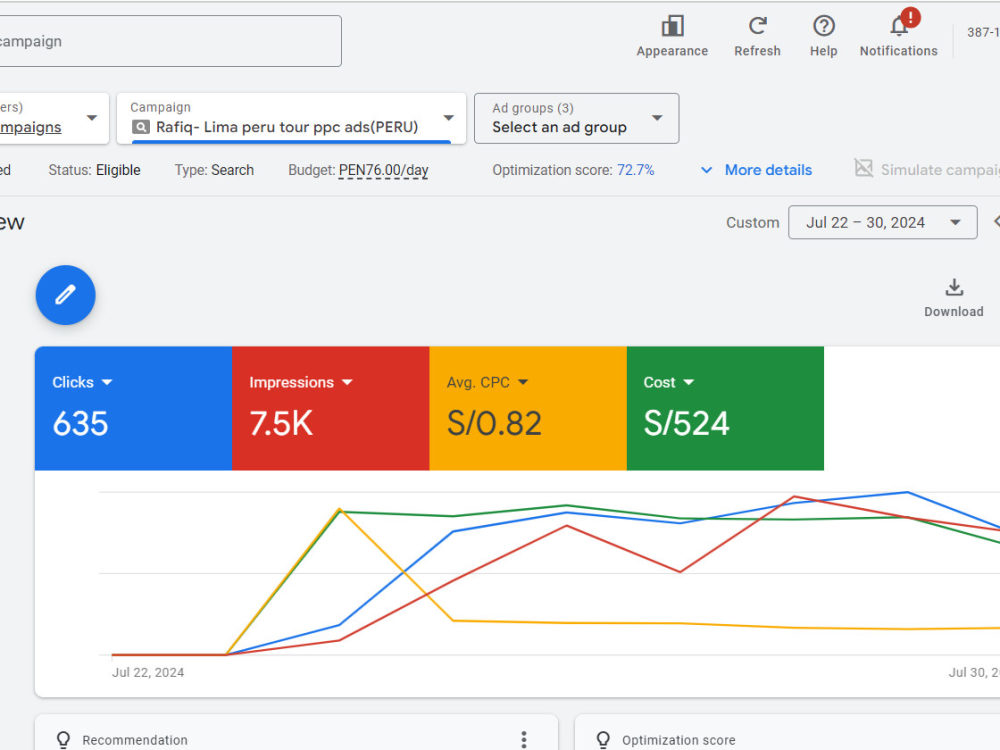The height and width of the screenshot is (750, 1000).
Task: Click the Type: Search text
Action: [214, 170]
